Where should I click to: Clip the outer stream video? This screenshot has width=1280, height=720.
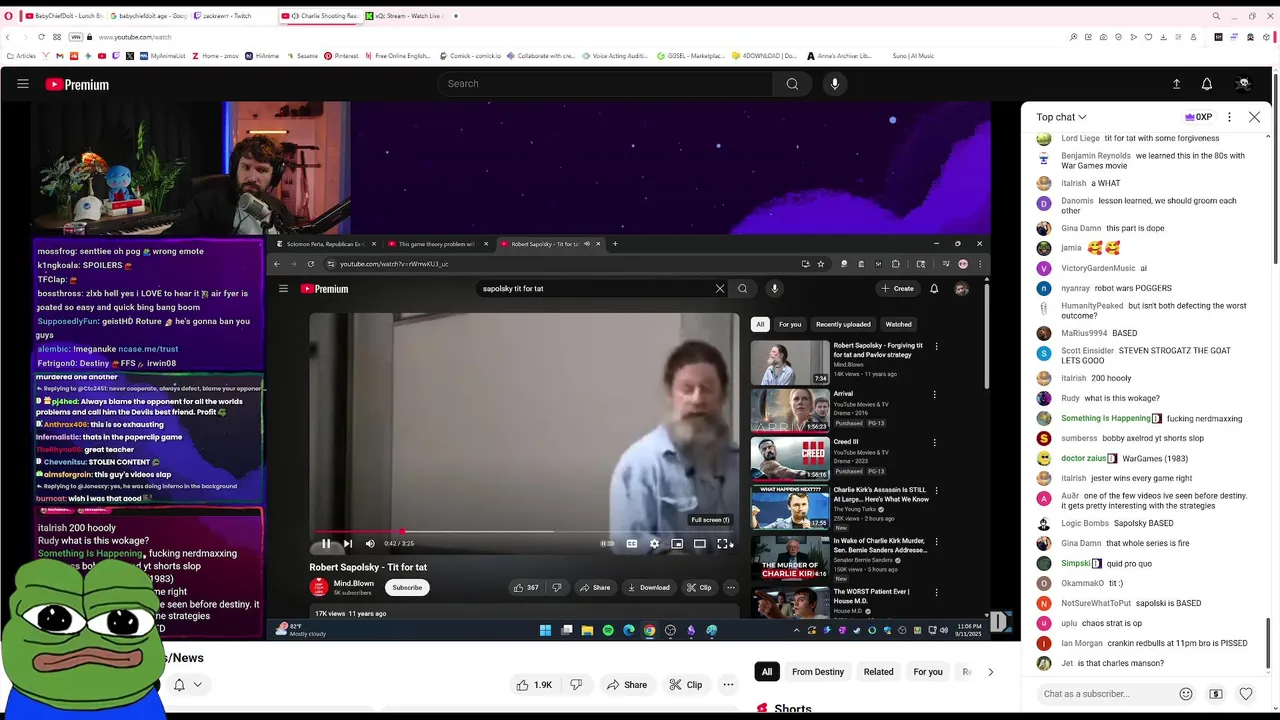pos(686,685)
